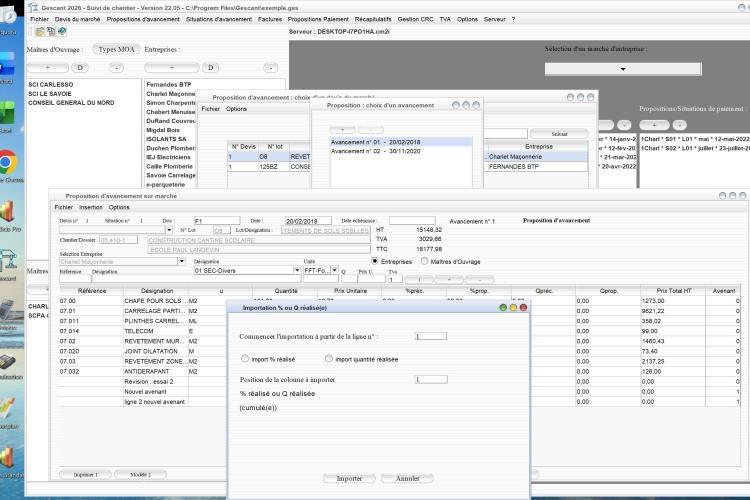Image resolution: width=750 pixels, height=500 pixels.
Task: Open the green Excel desktop icon
Action: [7, 113]
